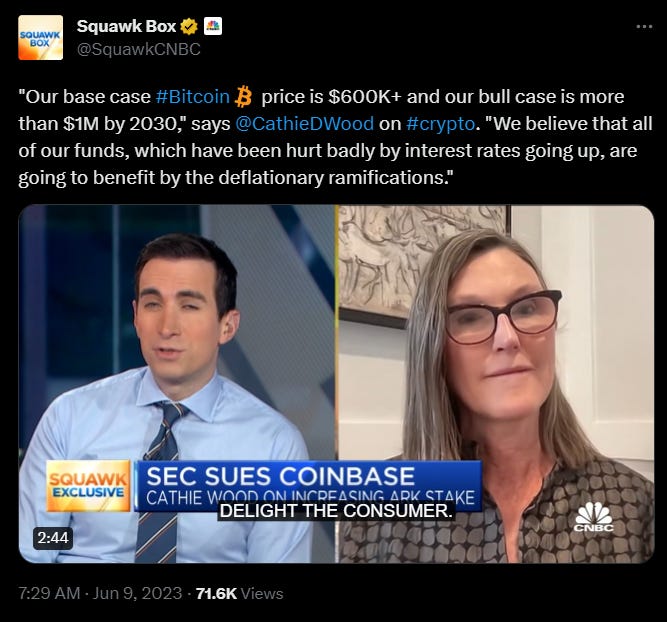Open the #crypto hashtag link
667x622 pixels.
[x=440, y=124]
